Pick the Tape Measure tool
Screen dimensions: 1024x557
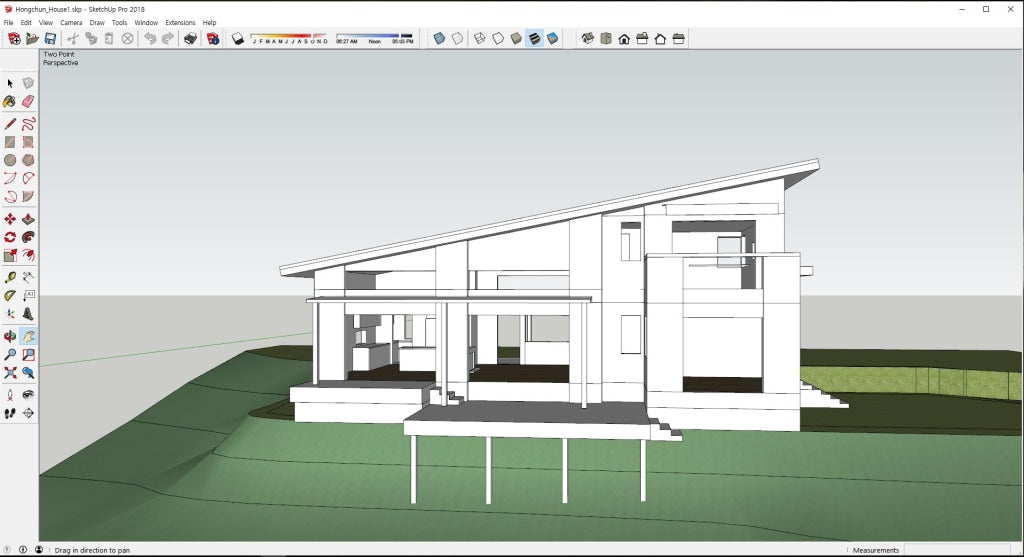click(10, 278)
